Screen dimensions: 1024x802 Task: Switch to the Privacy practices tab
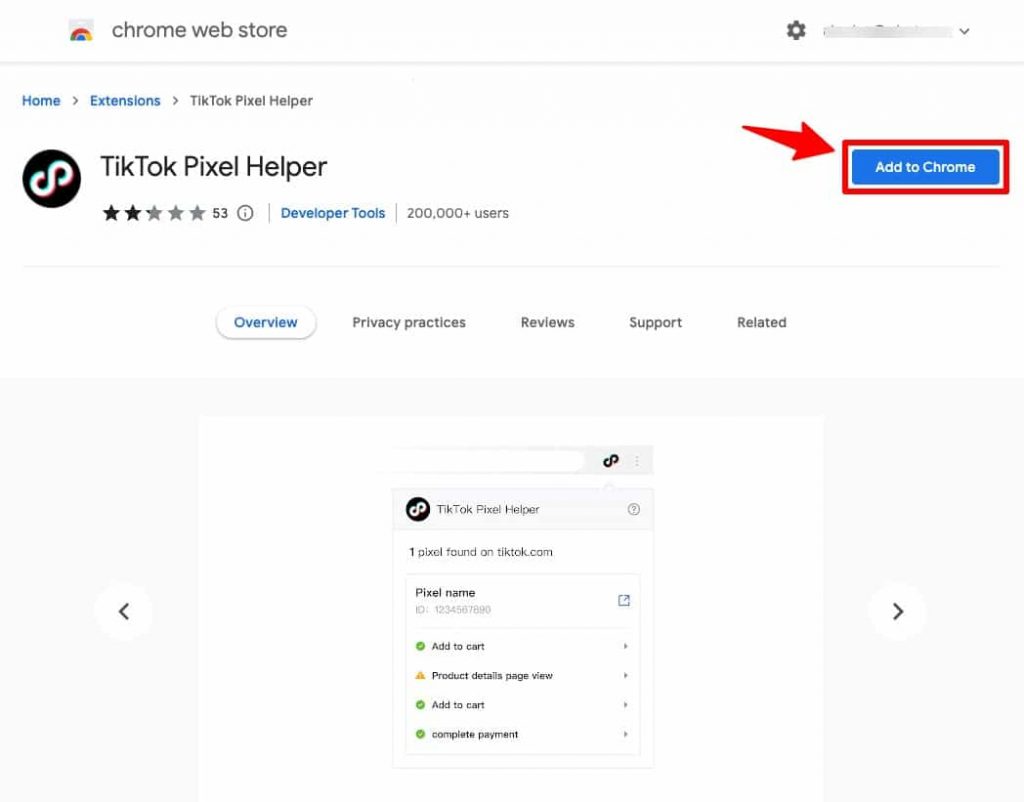(x=409, y=322)
